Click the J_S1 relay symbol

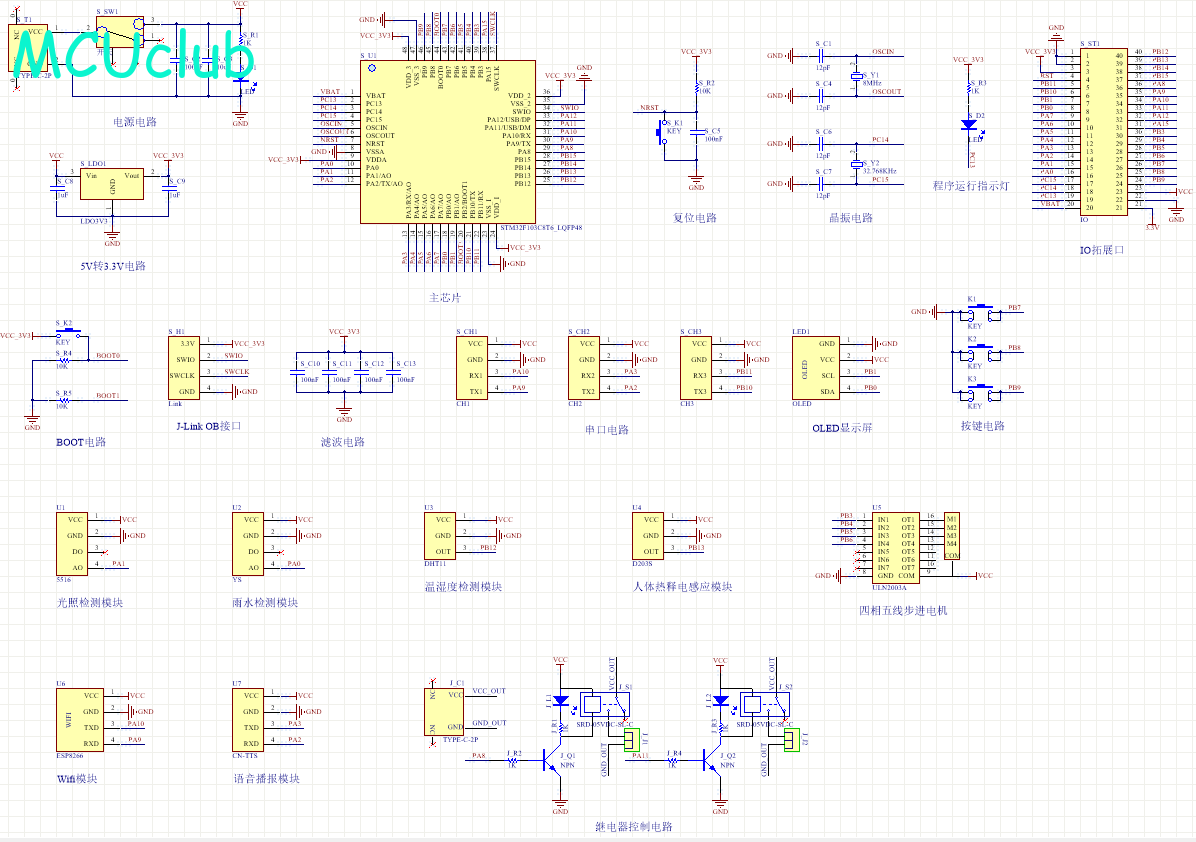pos(605,704)
